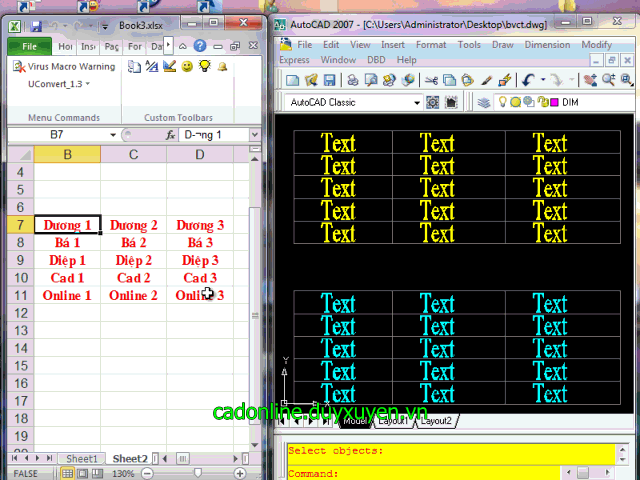Click the smiley face custom toolbar icon
This screenshot has height=480, width=640.
(187, 67)
